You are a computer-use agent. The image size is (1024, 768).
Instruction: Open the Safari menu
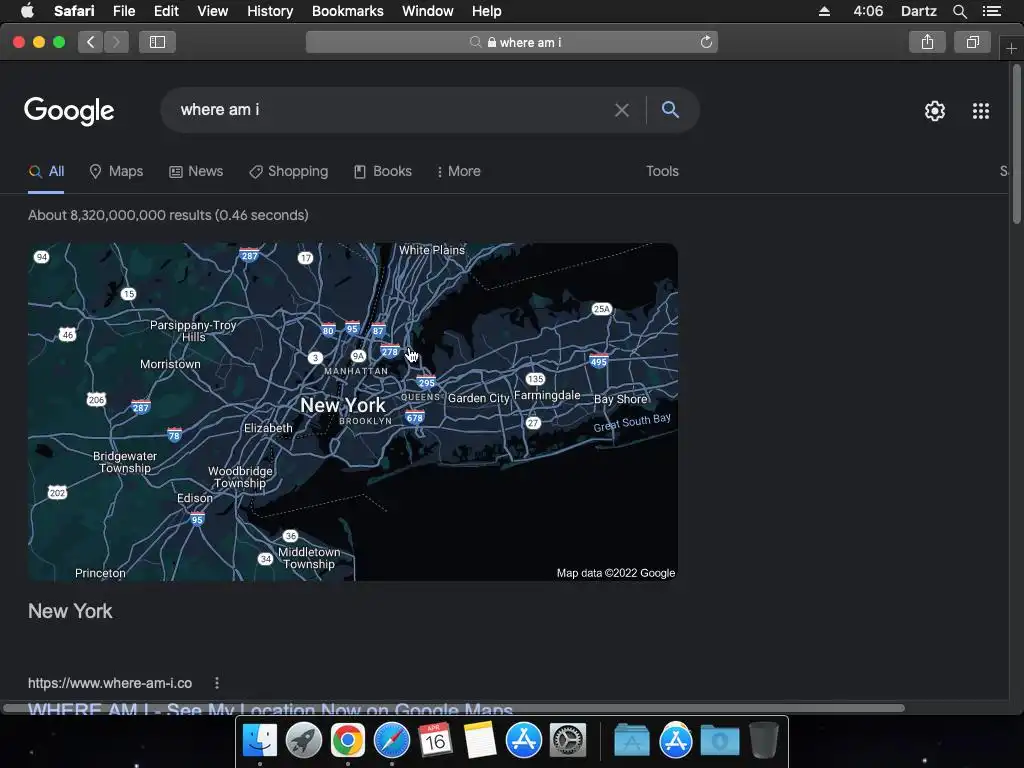[x=74, y=11]
